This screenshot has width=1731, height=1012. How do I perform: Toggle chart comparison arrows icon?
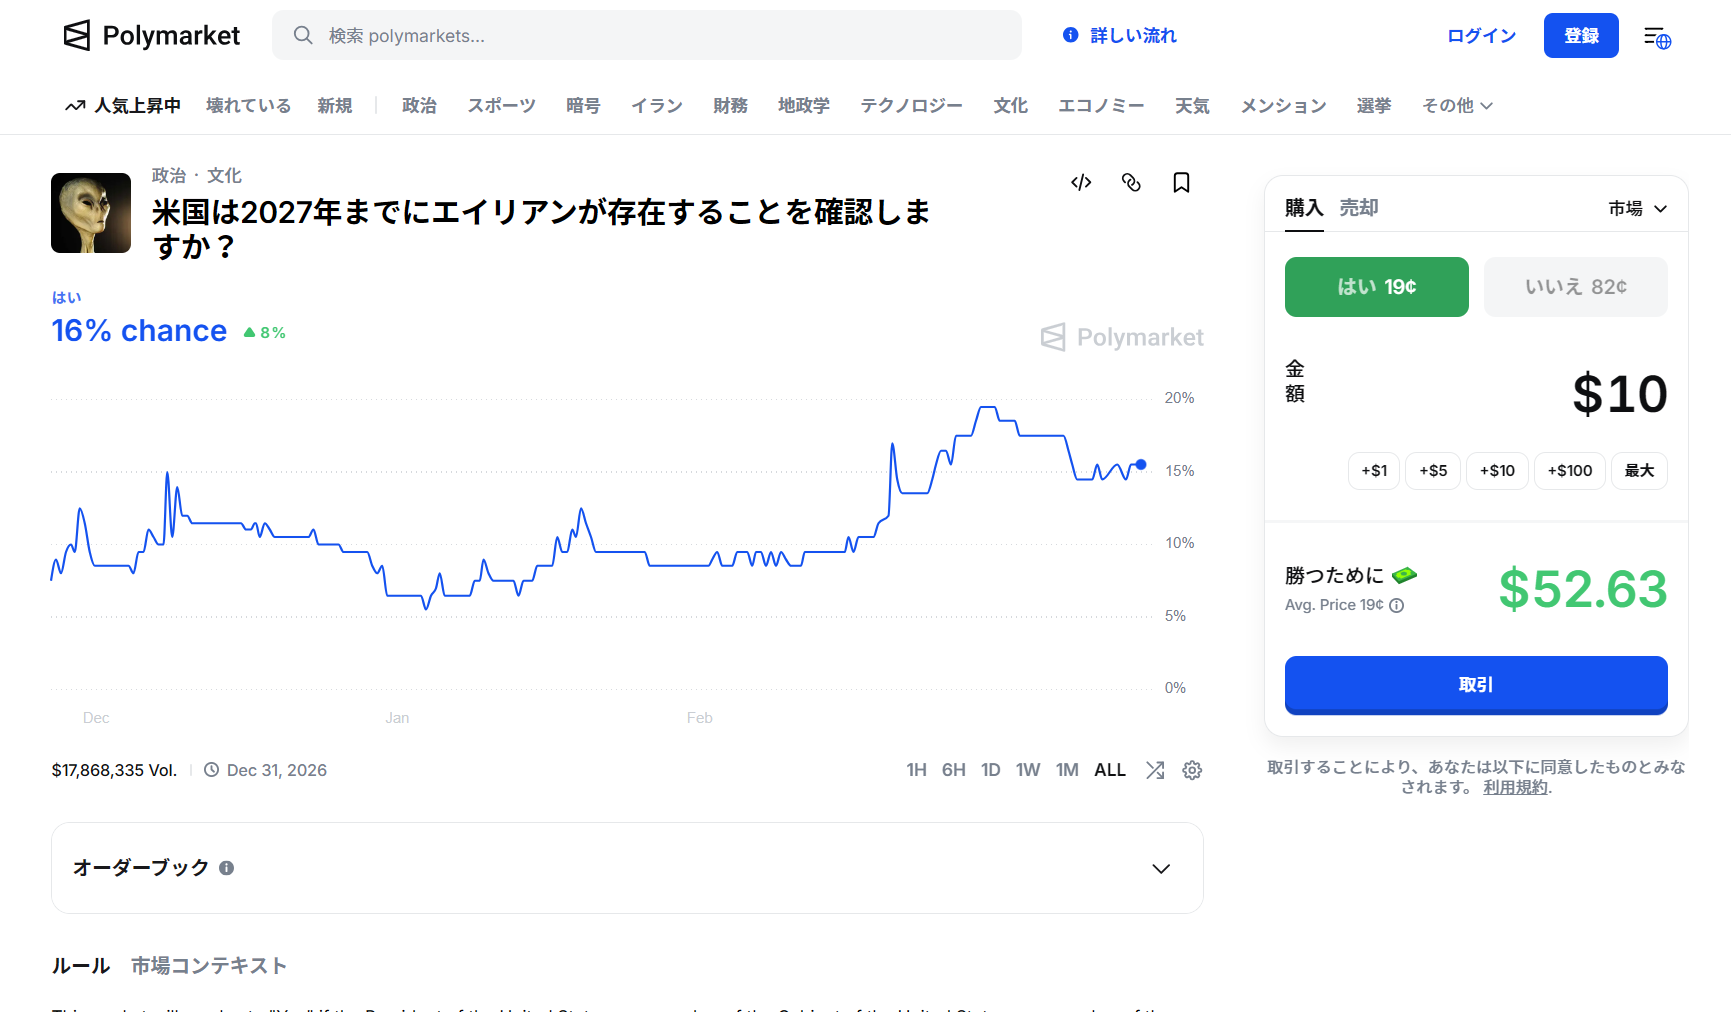(x=1155, y=770)
